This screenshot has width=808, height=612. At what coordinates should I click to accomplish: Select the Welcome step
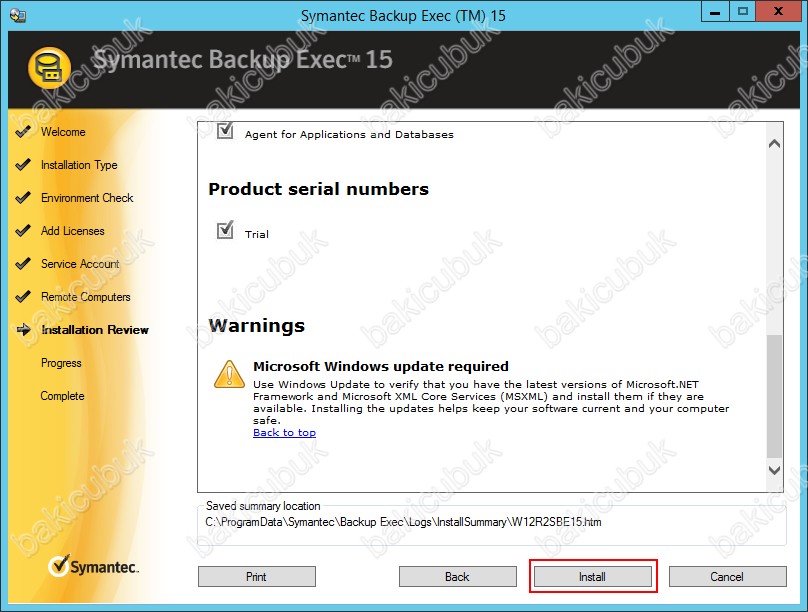point(63,132)
